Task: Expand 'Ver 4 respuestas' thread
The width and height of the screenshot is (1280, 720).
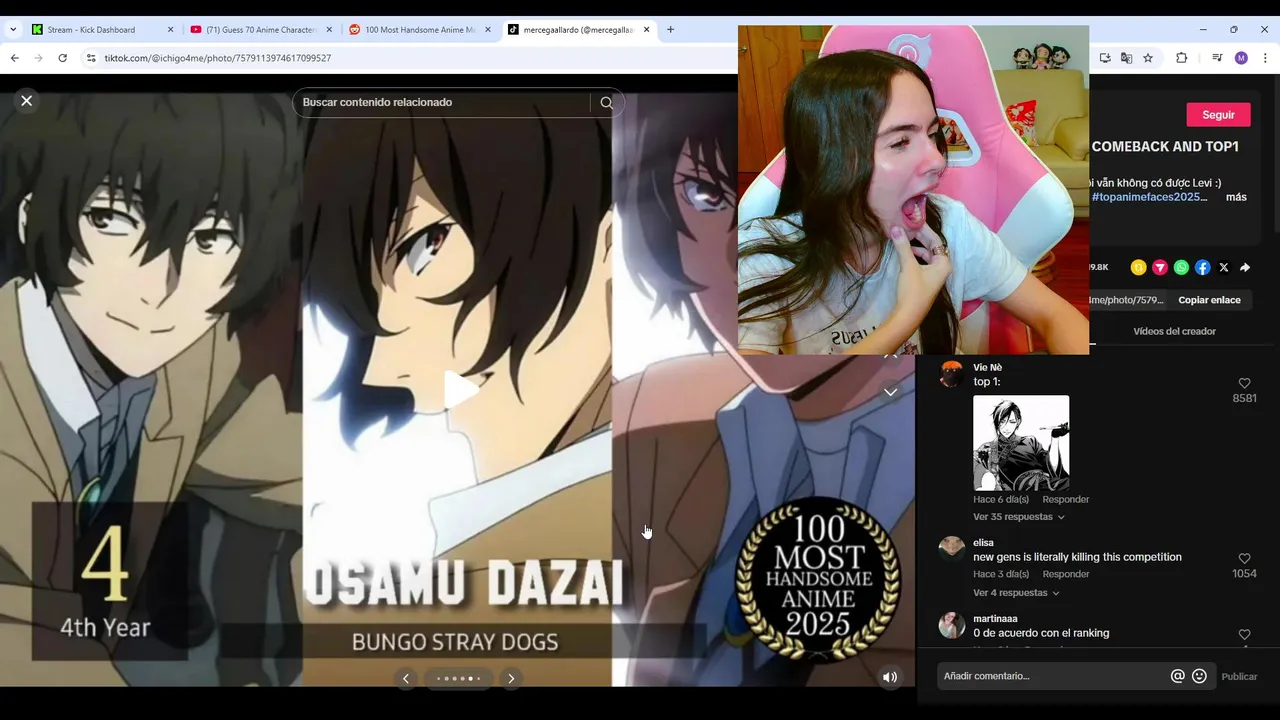Action: (1015, 593)
